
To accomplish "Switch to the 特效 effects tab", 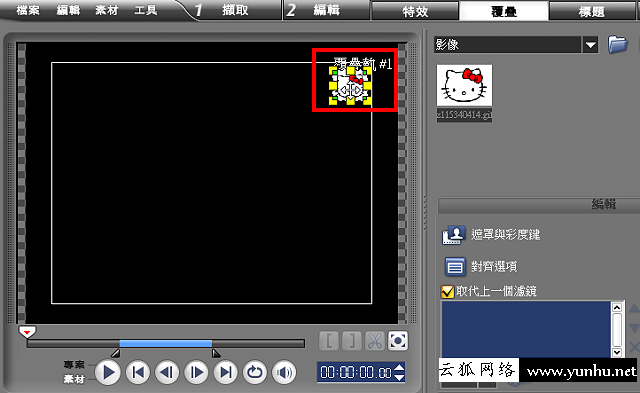I will click(415, 11).
